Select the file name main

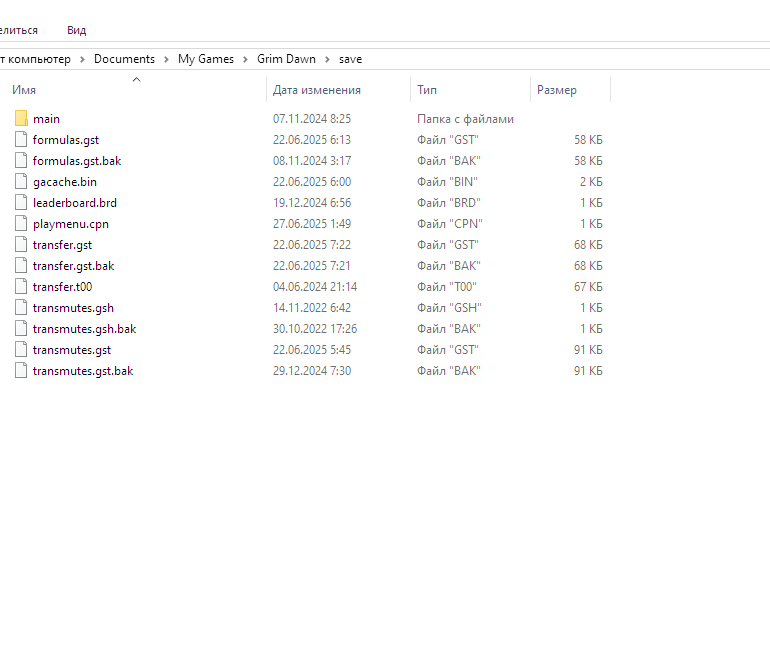(x=46, y=119)
